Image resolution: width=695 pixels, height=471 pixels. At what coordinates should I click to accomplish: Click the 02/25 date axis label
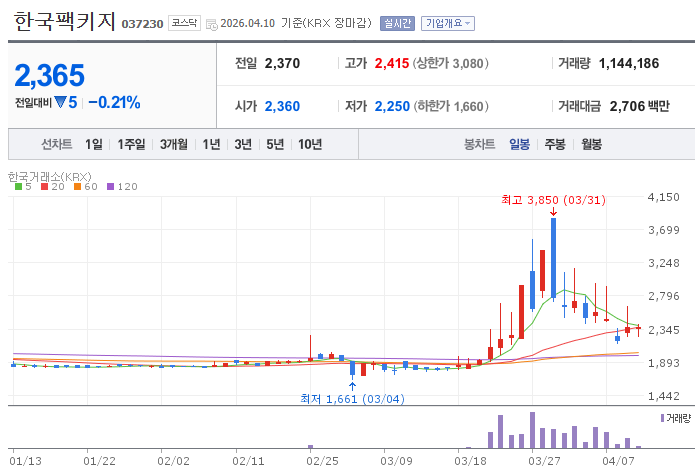pyautogui.click(x=322, y=461)
